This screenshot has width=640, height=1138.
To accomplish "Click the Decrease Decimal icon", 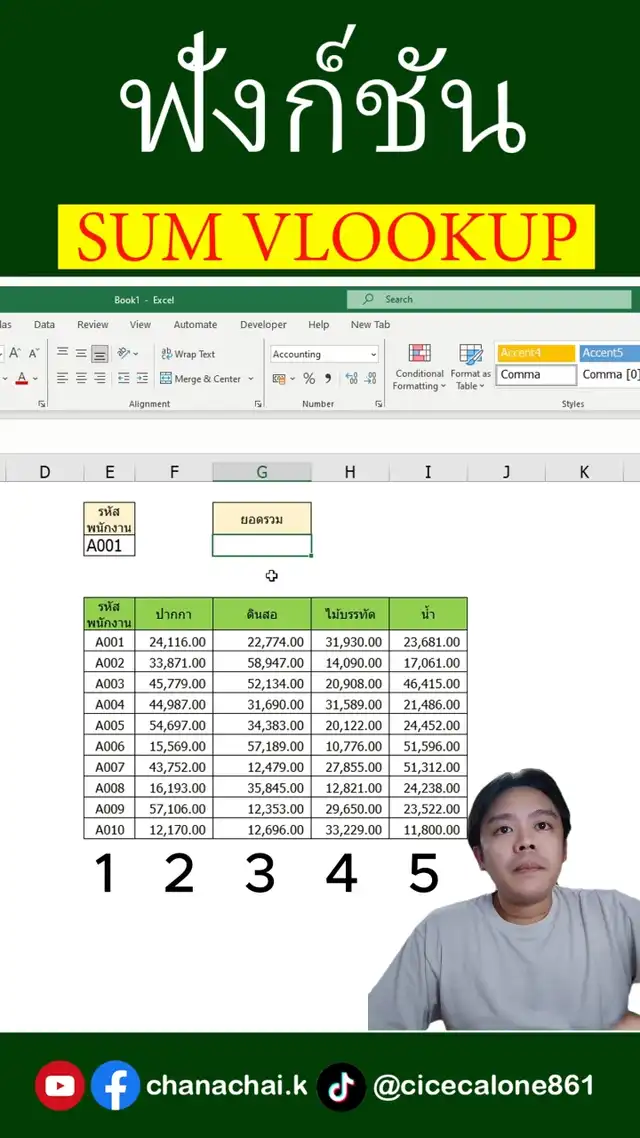I will 371,379.
